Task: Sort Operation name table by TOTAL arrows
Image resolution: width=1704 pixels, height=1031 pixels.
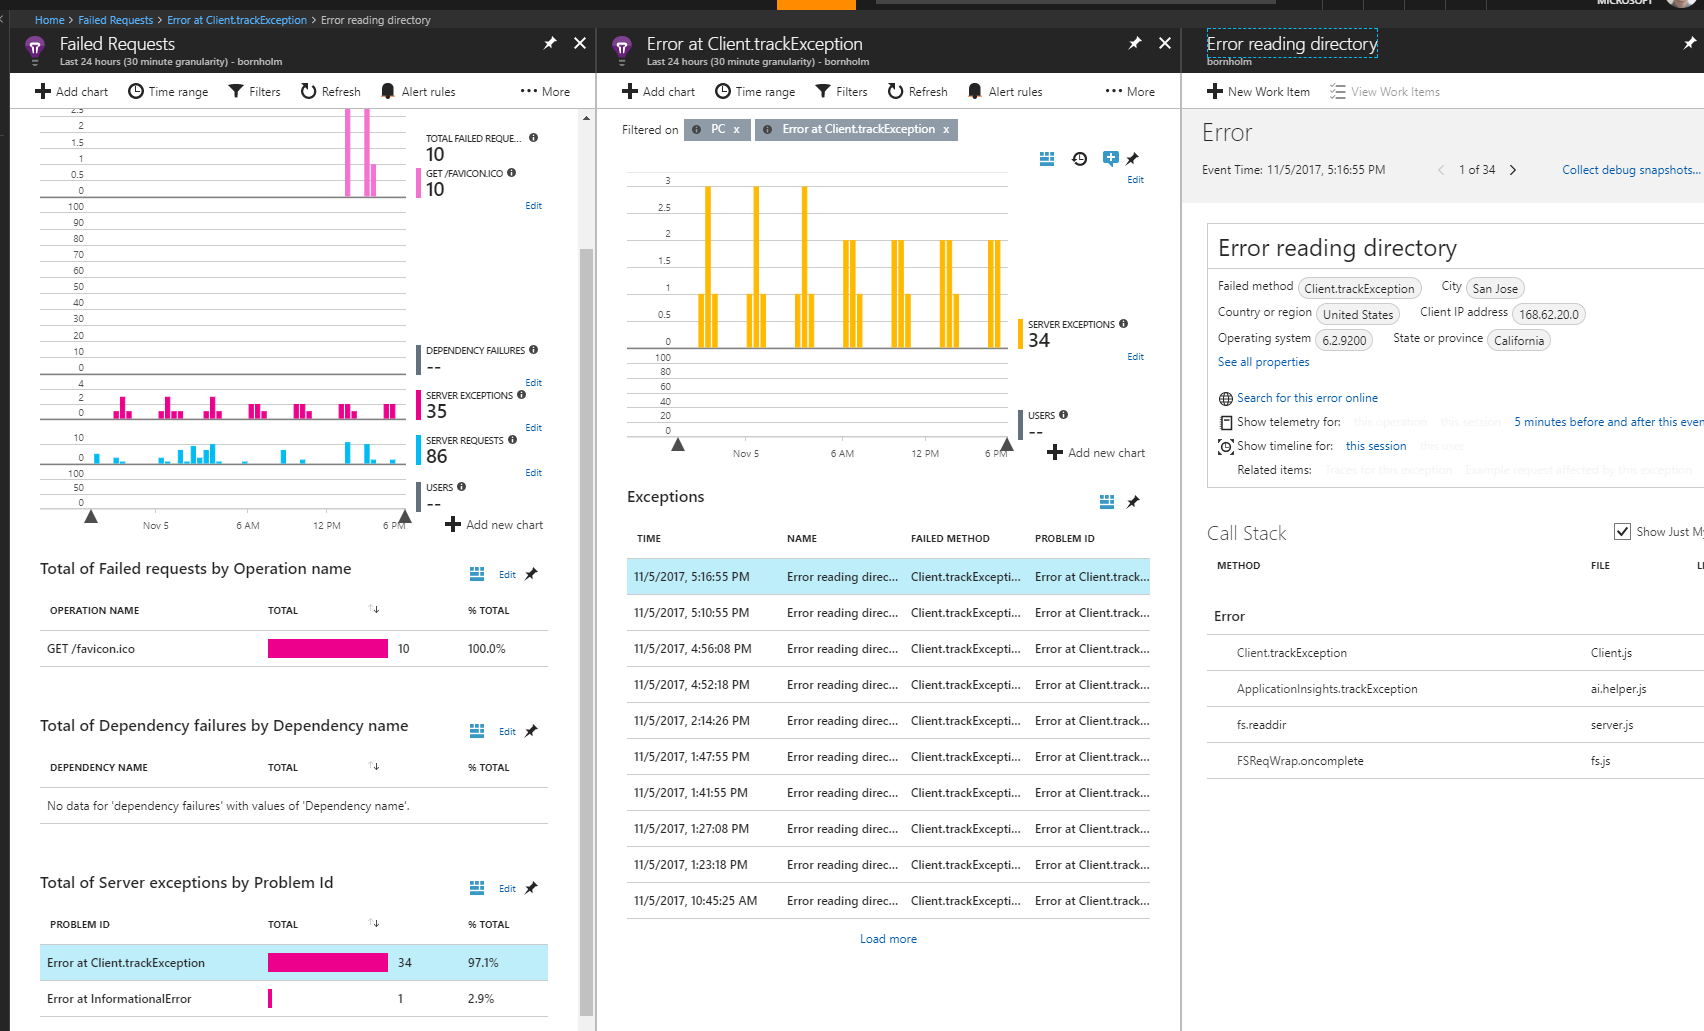Action: click(x=374, y=609)
